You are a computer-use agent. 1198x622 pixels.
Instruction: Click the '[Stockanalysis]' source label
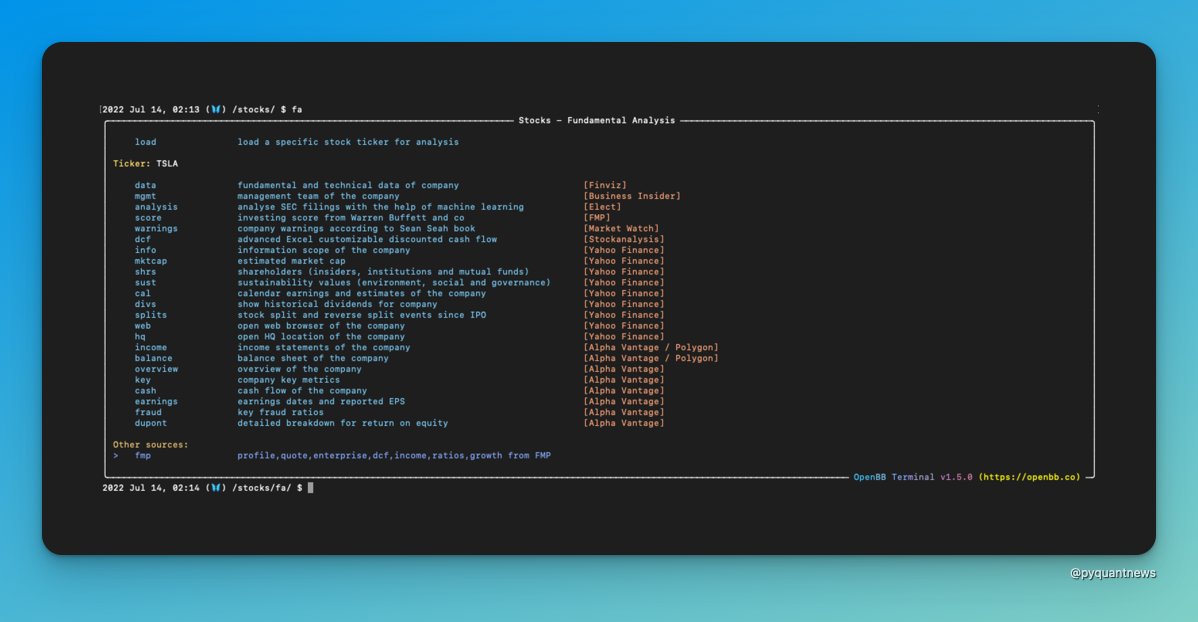pos(623,239)
